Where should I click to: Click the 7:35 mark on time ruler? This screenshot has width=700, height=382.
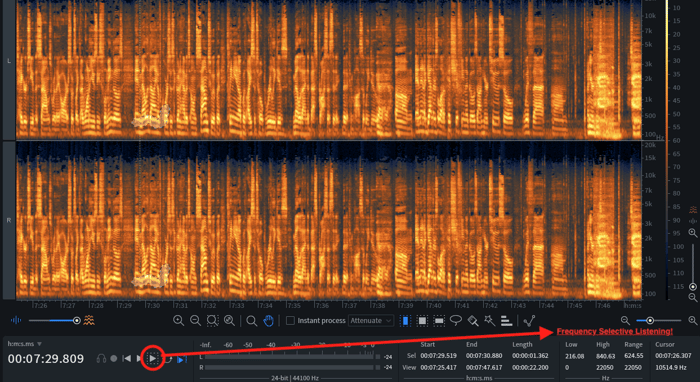(294, 305)
